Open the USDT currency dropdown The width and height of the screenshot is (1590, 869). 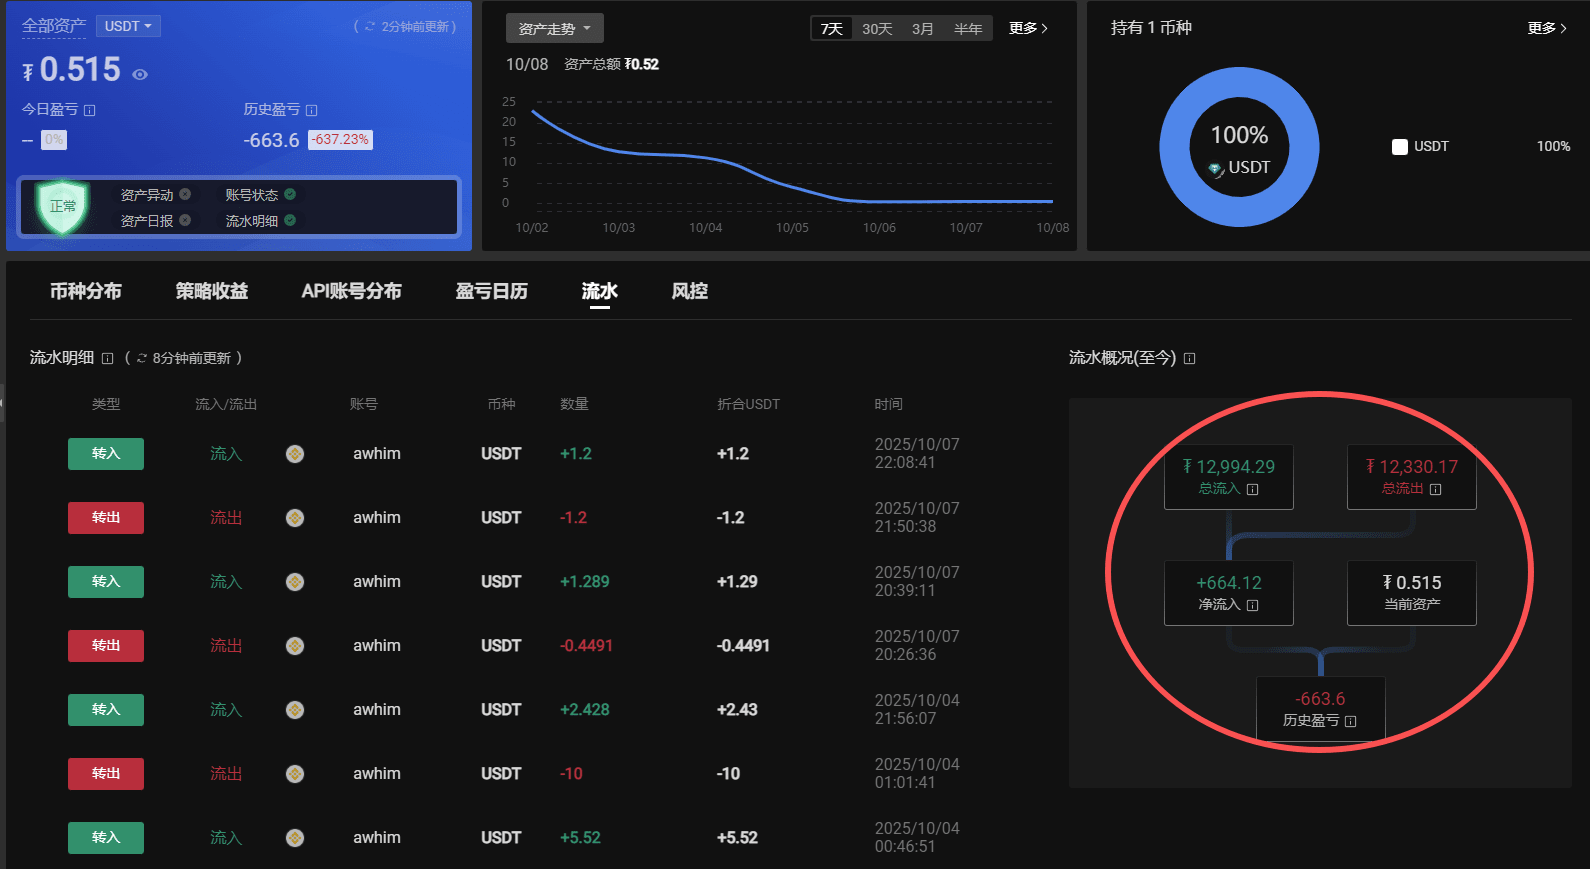coord(129,26)
